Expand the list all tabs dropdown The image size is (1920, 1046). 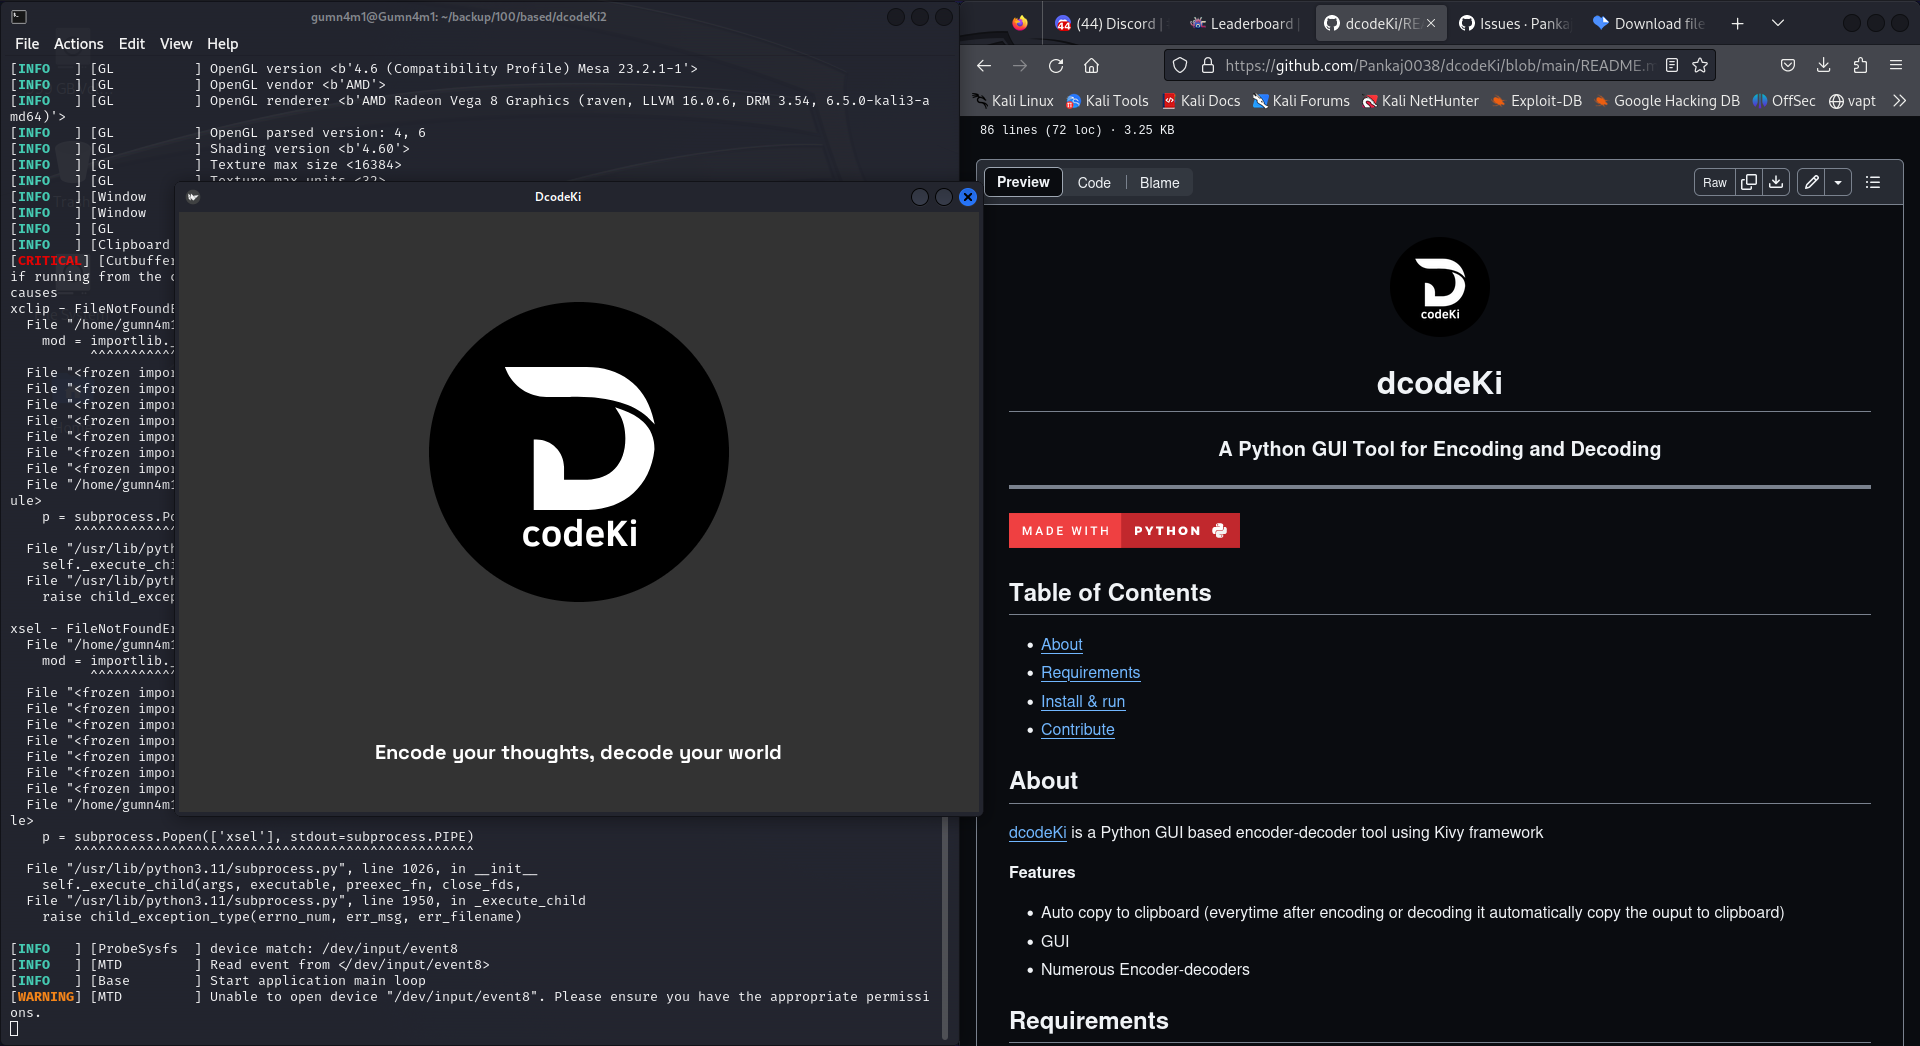1778,24
